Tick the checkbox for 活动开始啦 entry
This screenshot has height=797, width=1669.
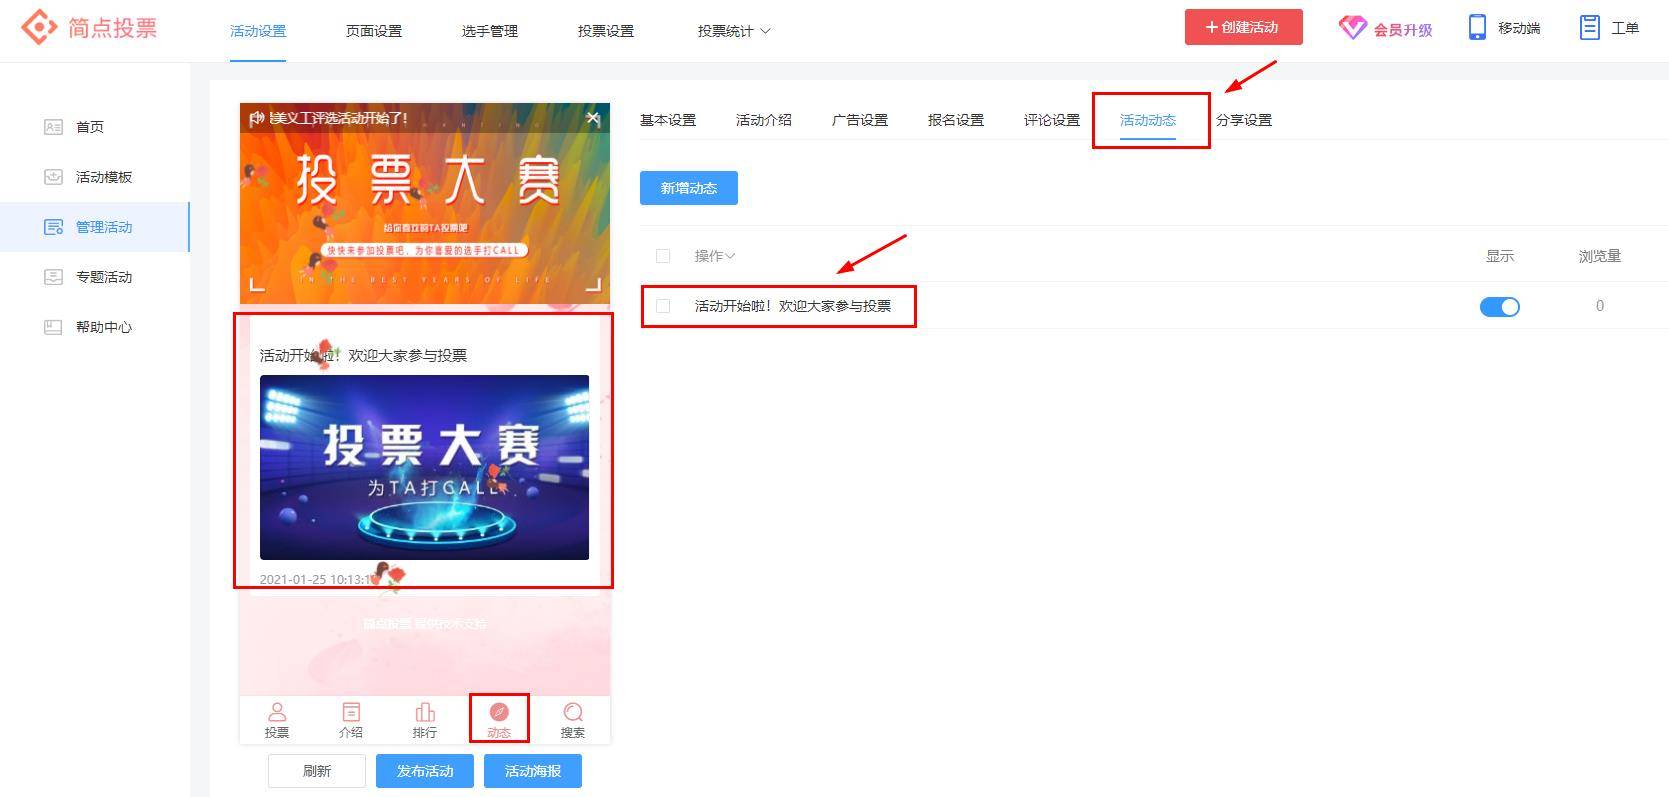663,306
